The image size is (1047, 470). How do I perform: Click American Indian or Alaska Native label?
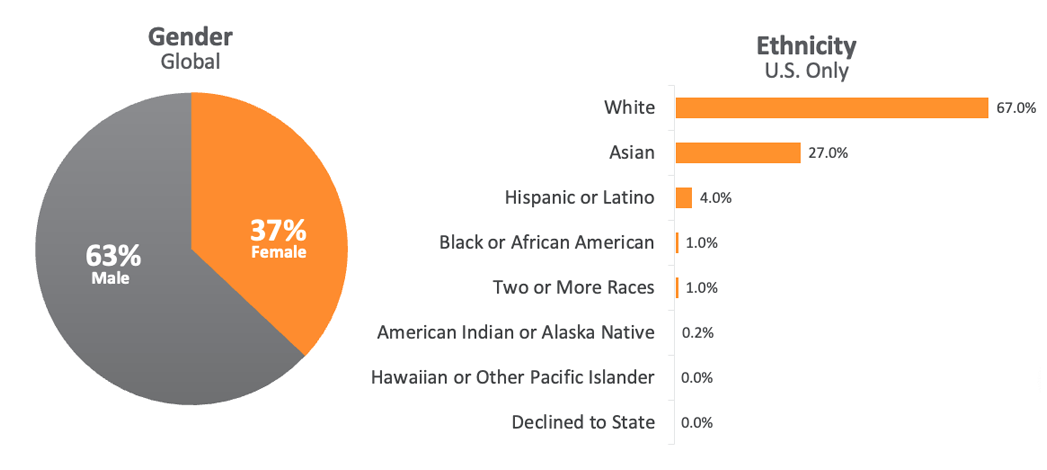point(516,332)
